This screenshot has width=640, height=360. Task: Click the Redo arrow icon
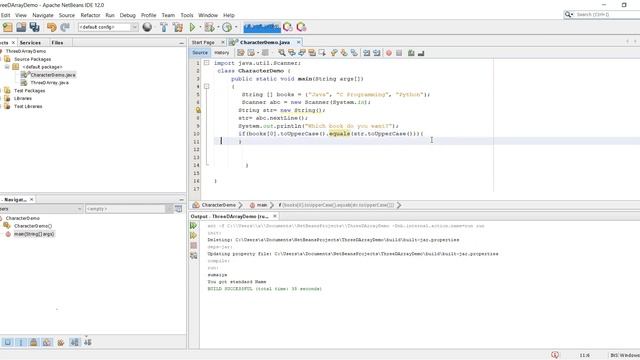(x=65, y=27)
